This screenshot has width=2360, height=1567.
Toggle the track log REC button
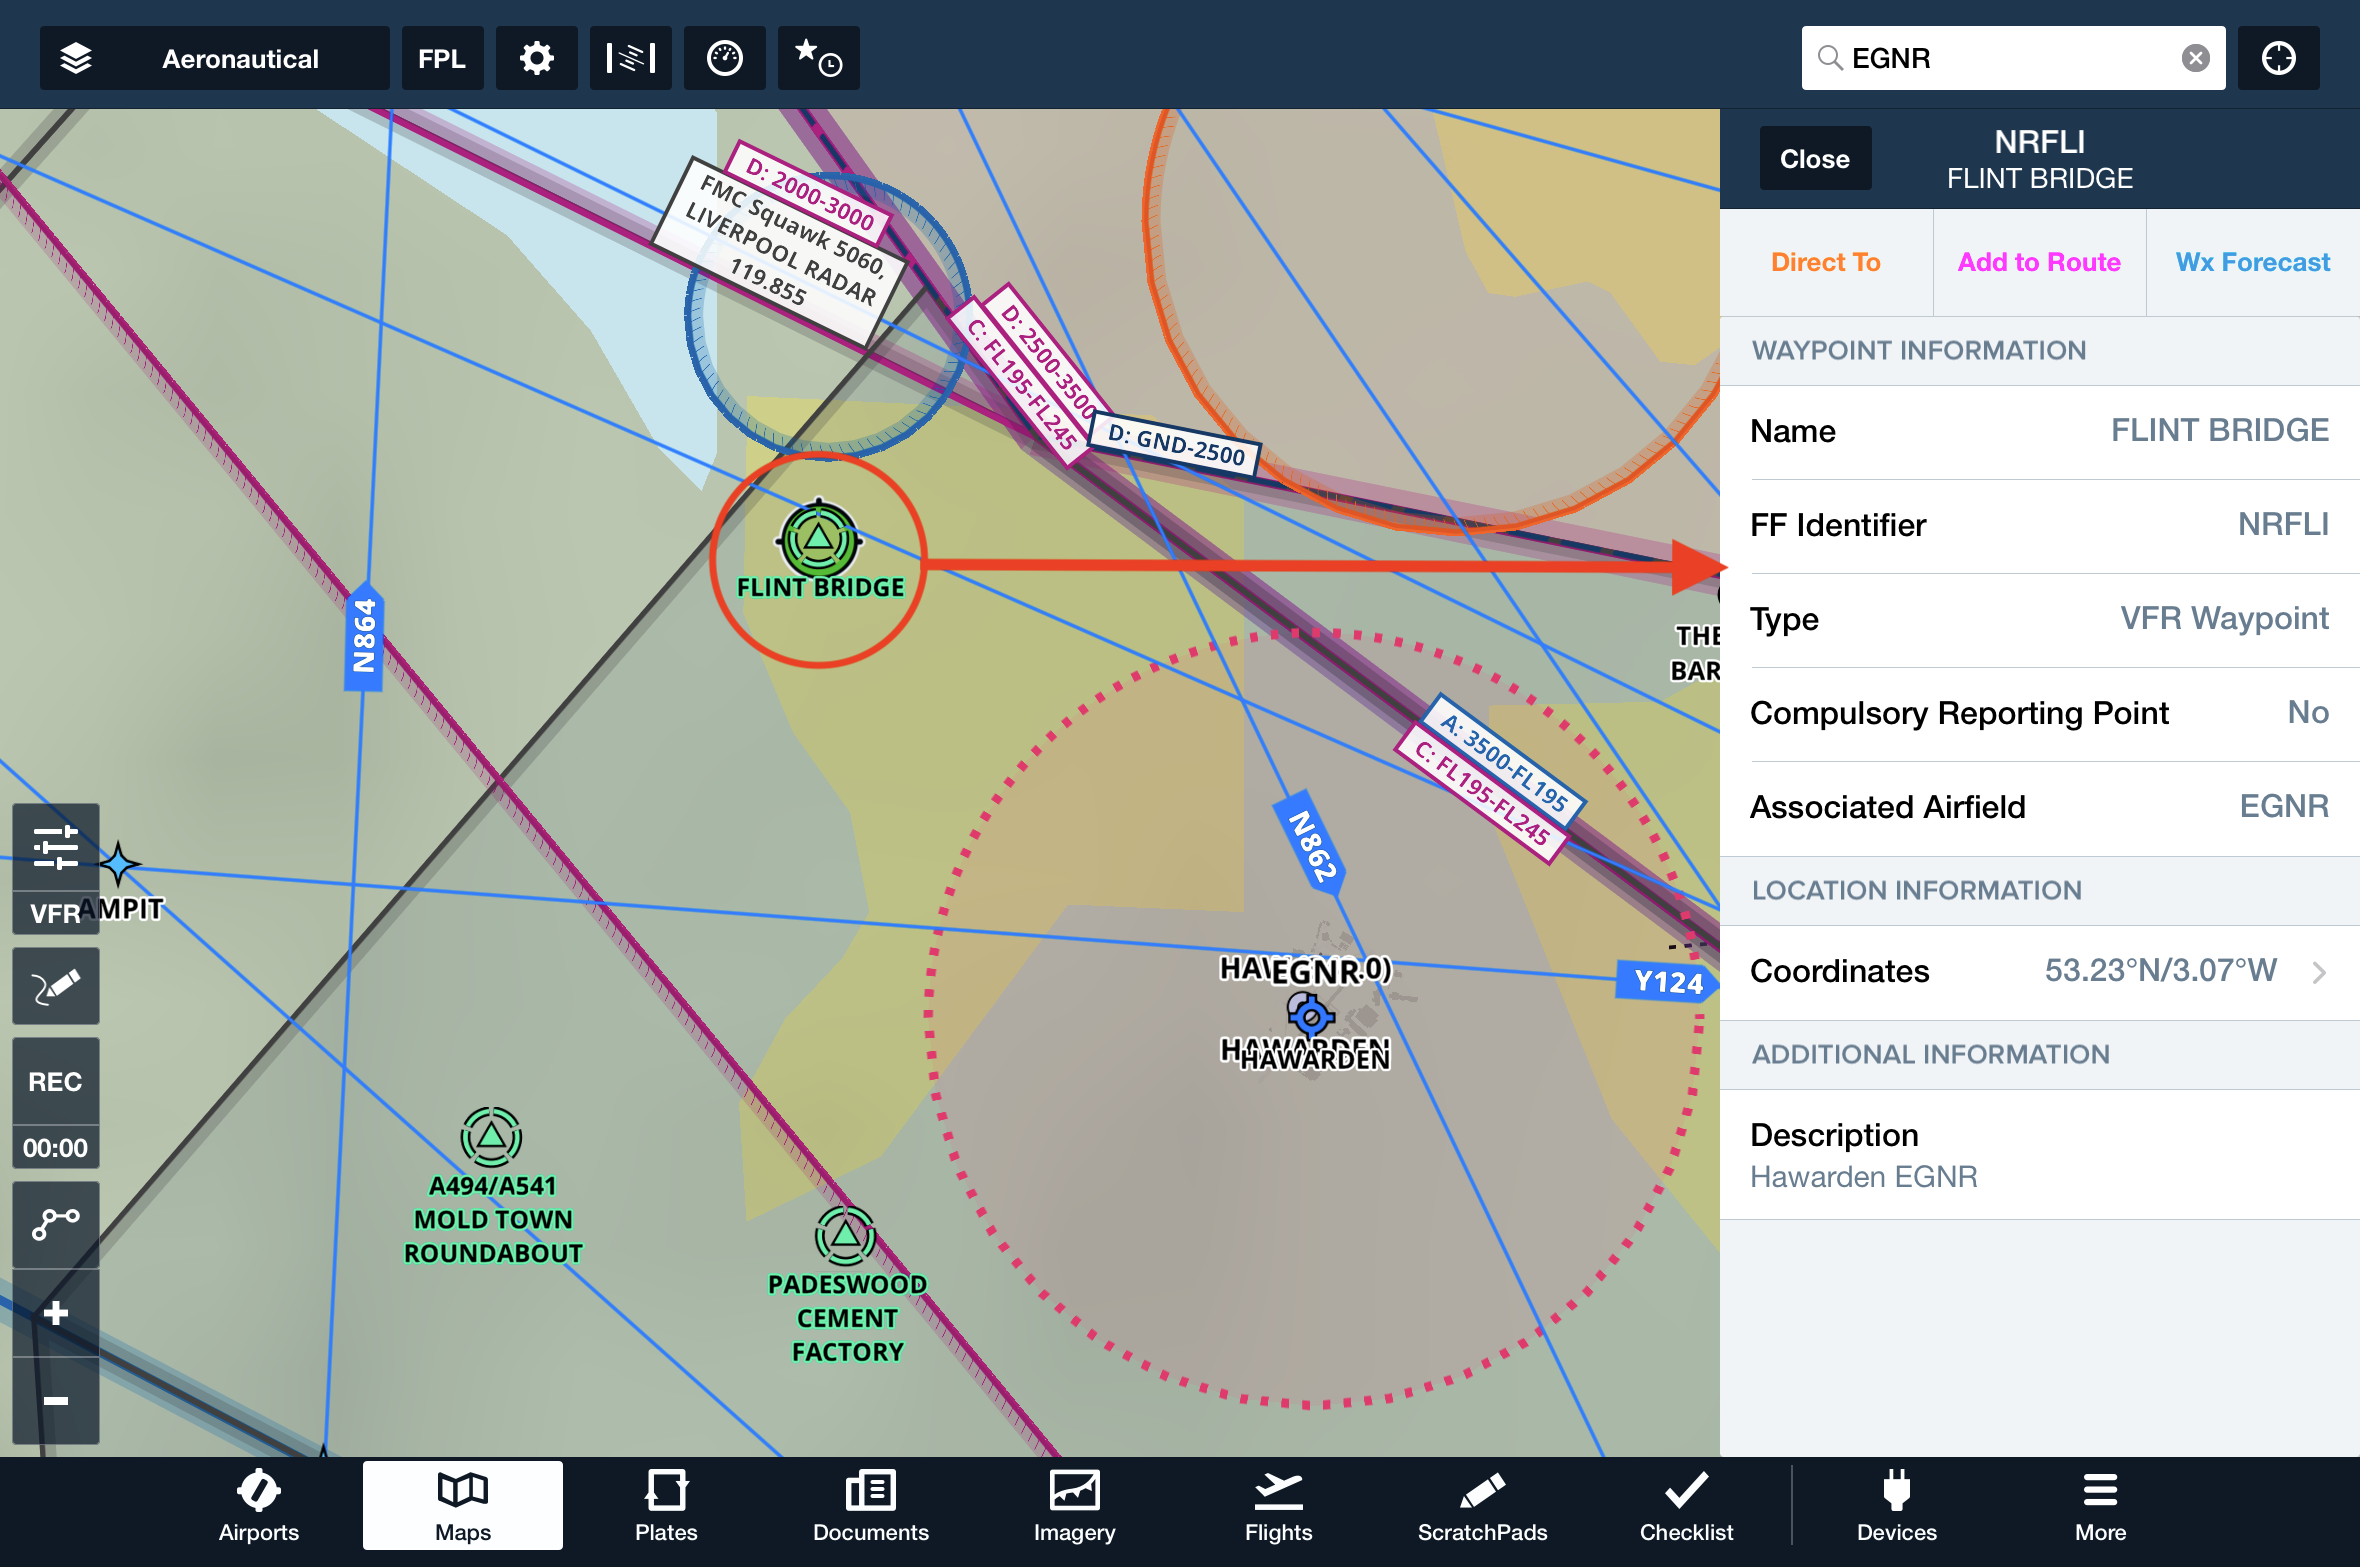[x=56, y=1082]
